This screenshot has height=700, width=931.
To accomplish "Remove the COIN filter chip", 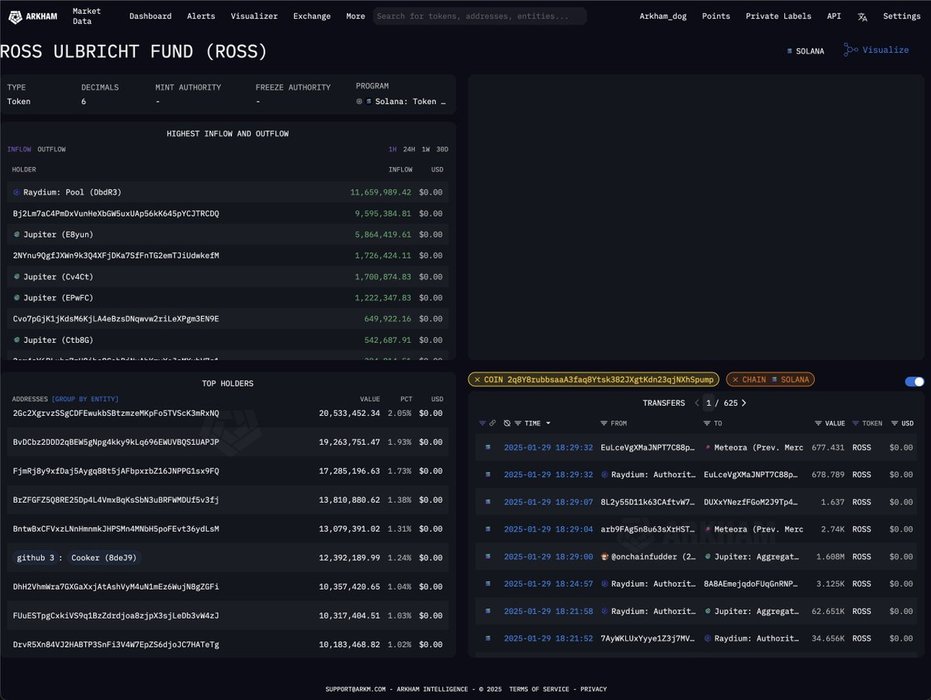I will tap(477, 380).
